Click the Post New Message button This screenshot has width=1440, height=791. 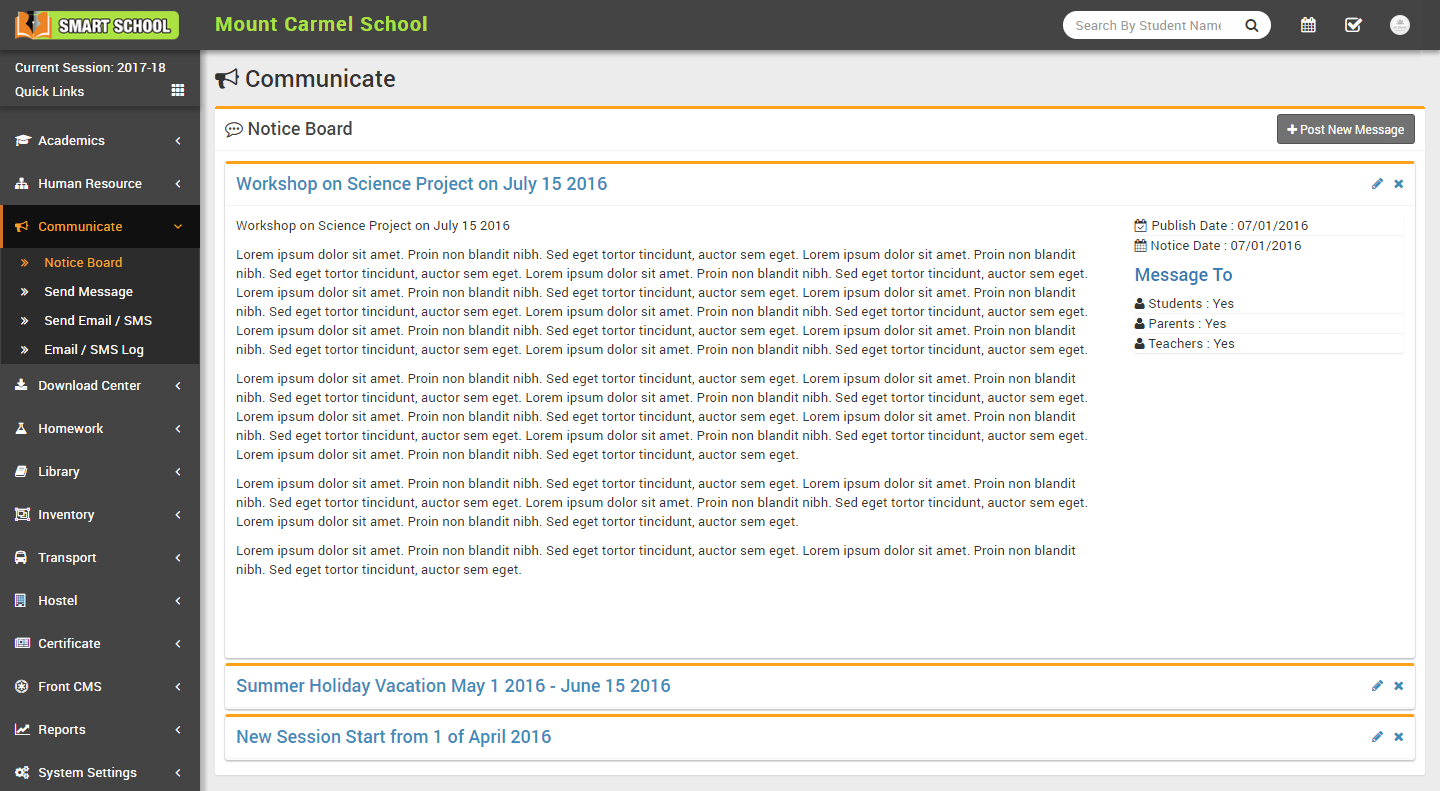[x=1345, y=130]
